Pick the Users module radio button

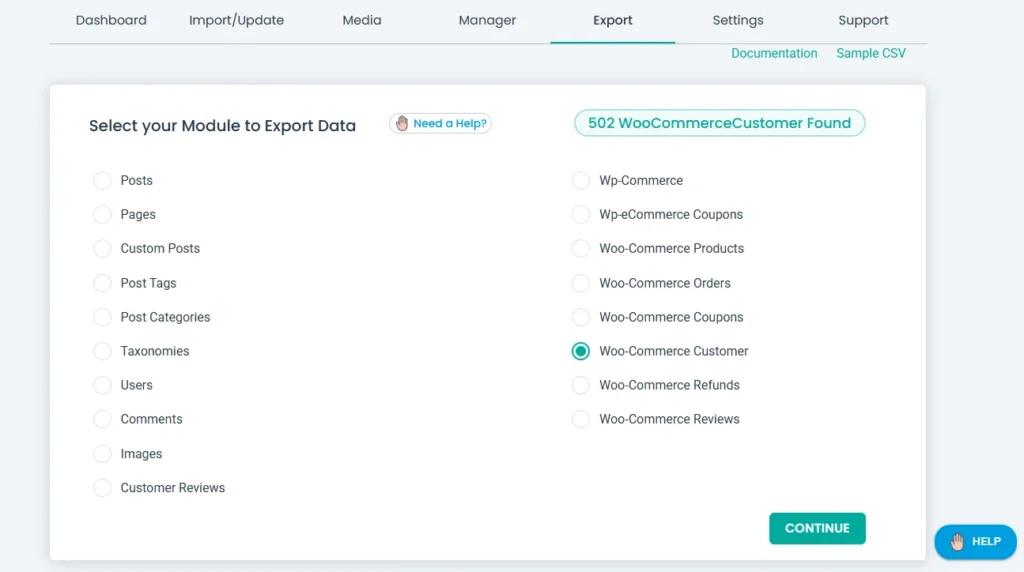tap(102, 385)
